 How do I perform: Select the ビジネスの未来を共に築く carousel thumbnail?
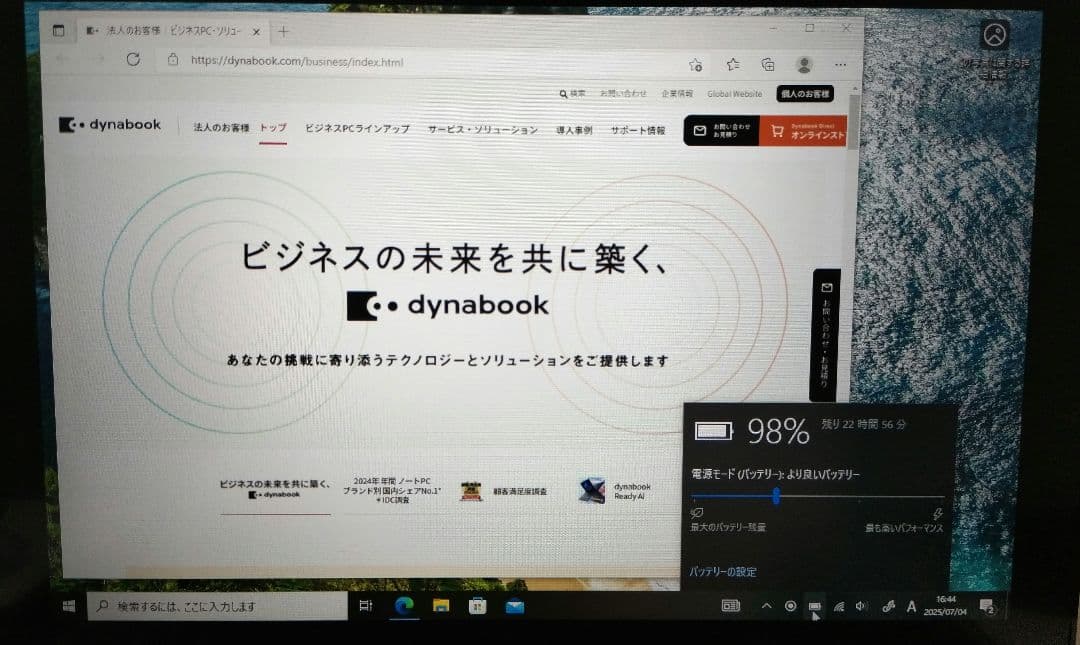[275, 490]
